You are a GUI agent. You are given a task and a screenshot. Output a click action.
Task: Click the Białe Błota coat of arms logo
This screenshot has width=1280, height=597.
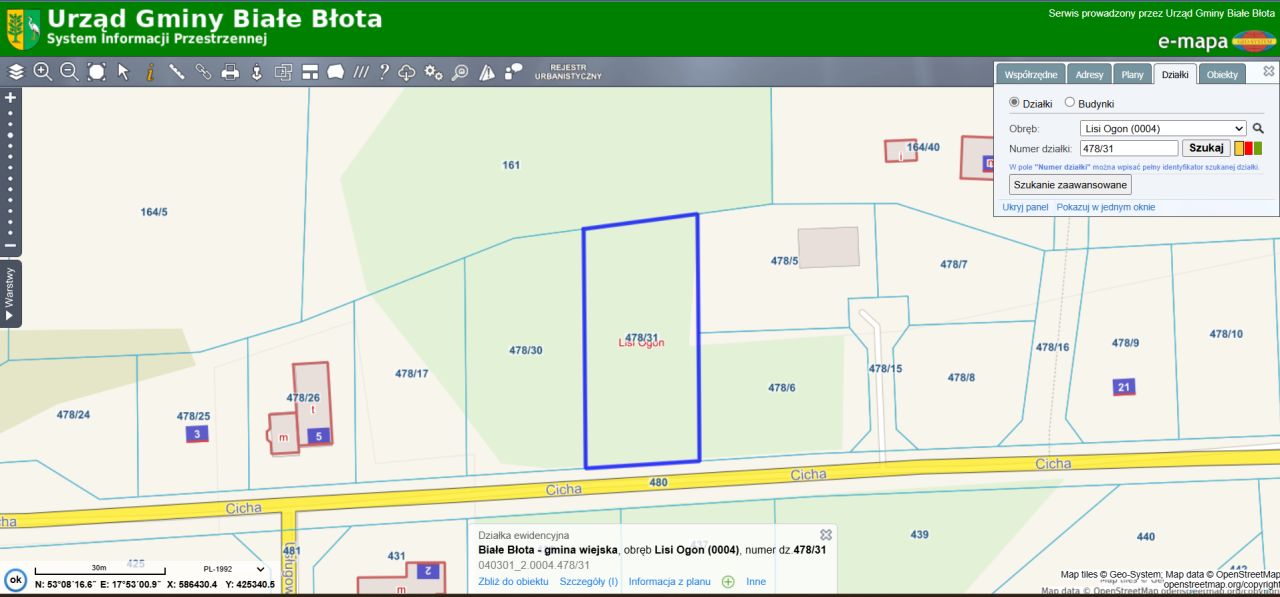coord(23,28)
